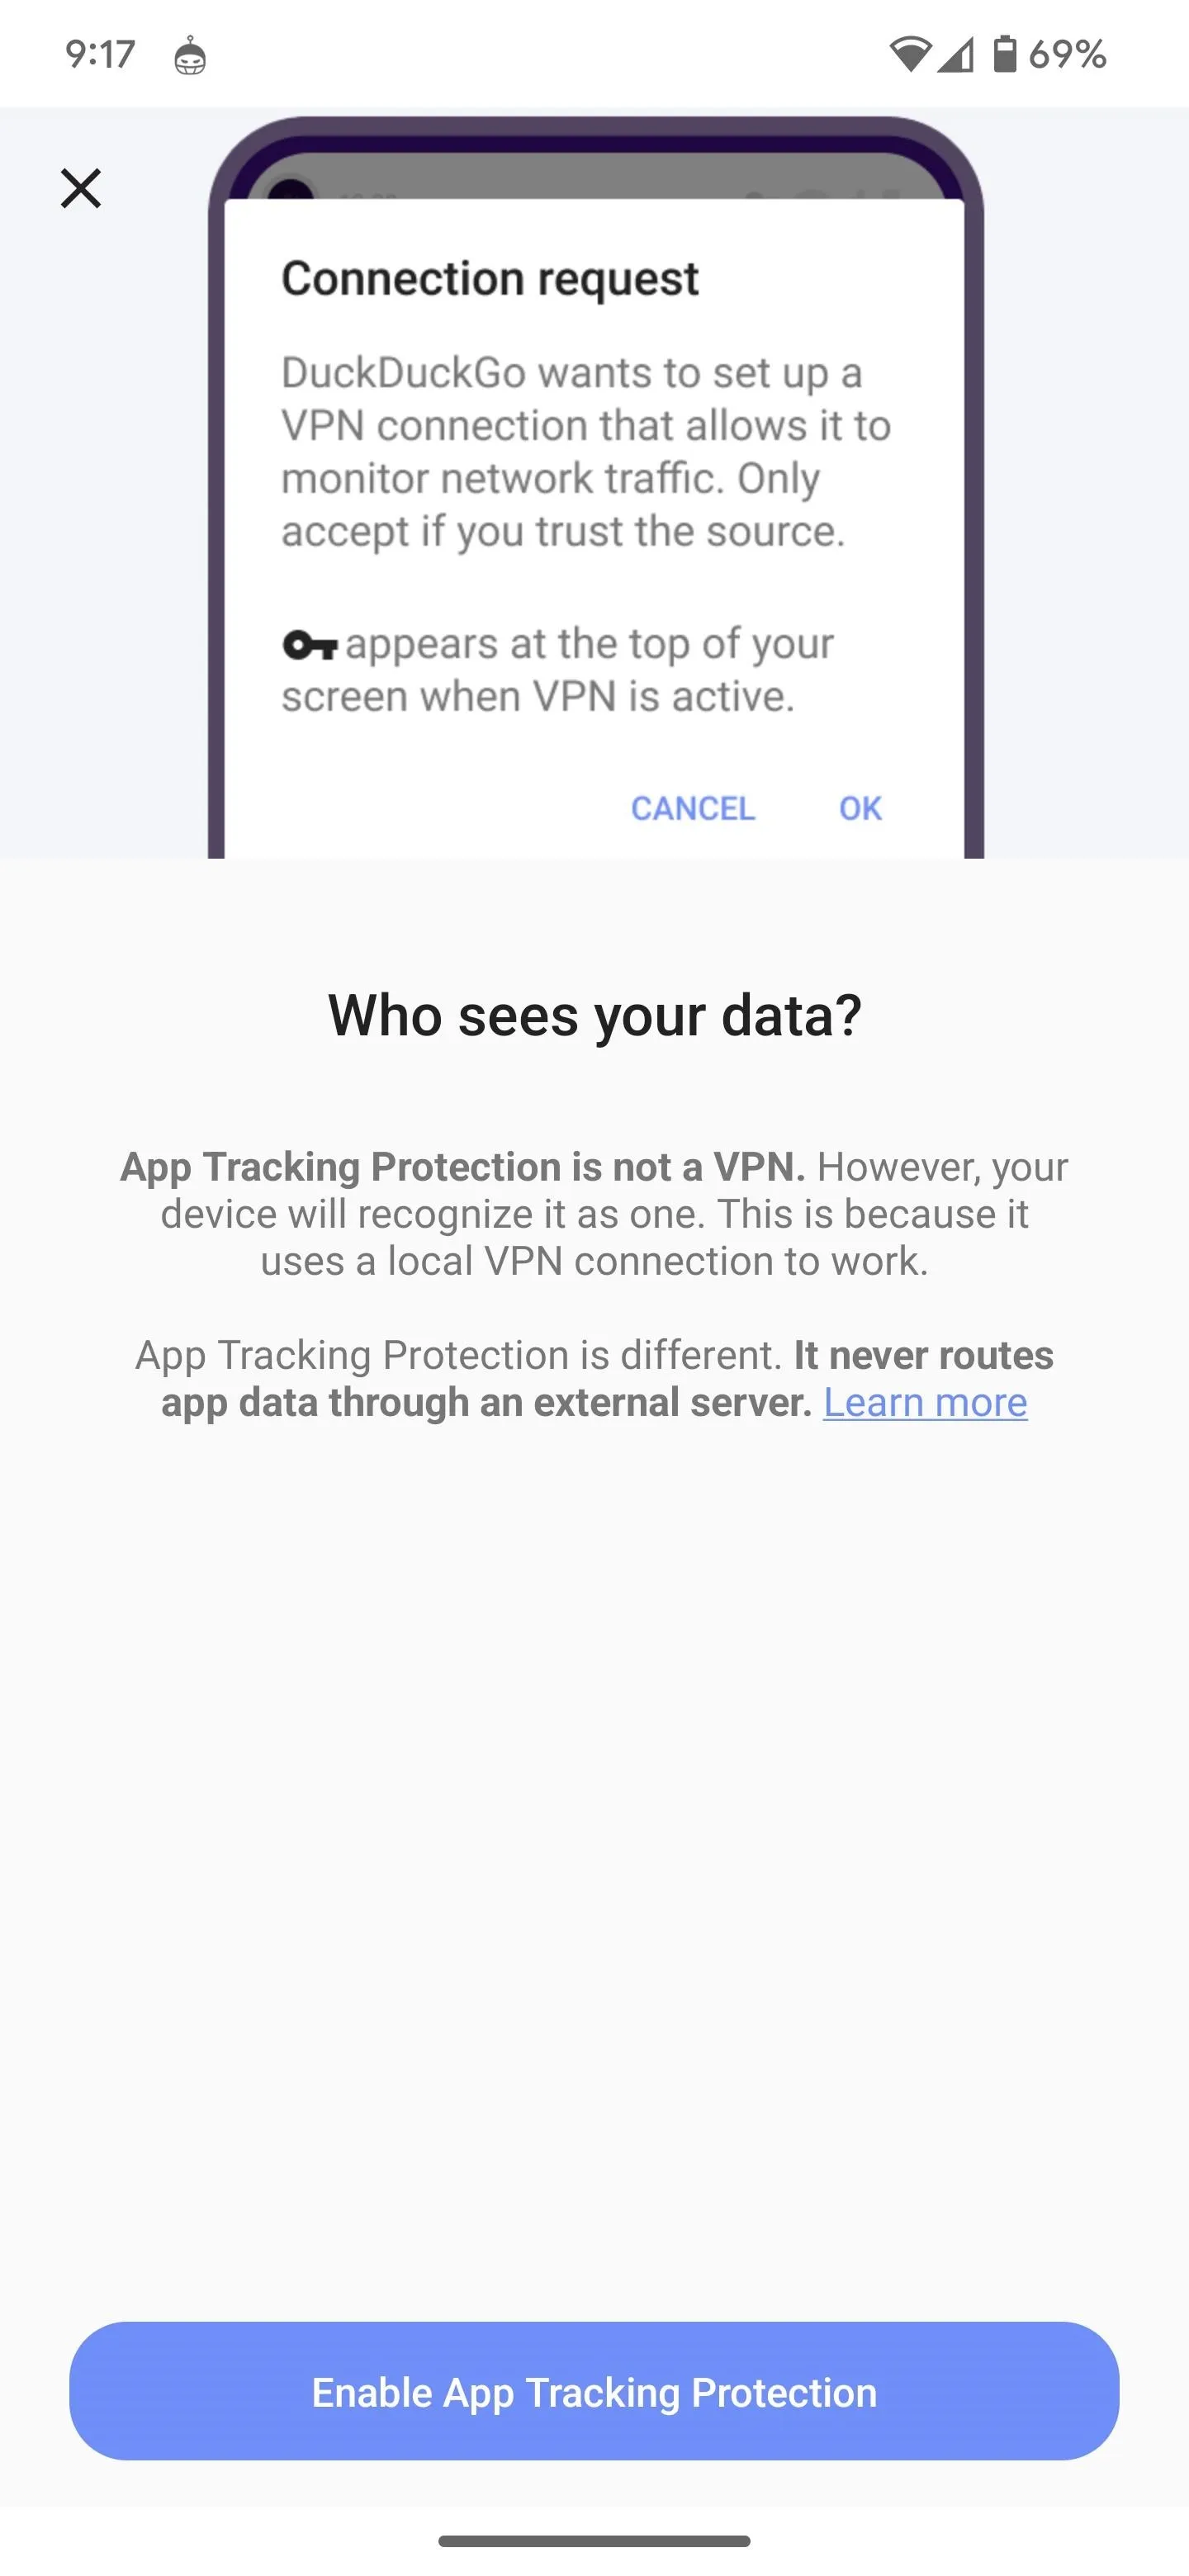Screen dimensions: 1189x2576
Task: Click the VPN key icon in illustration
Action: click(310, 646)
